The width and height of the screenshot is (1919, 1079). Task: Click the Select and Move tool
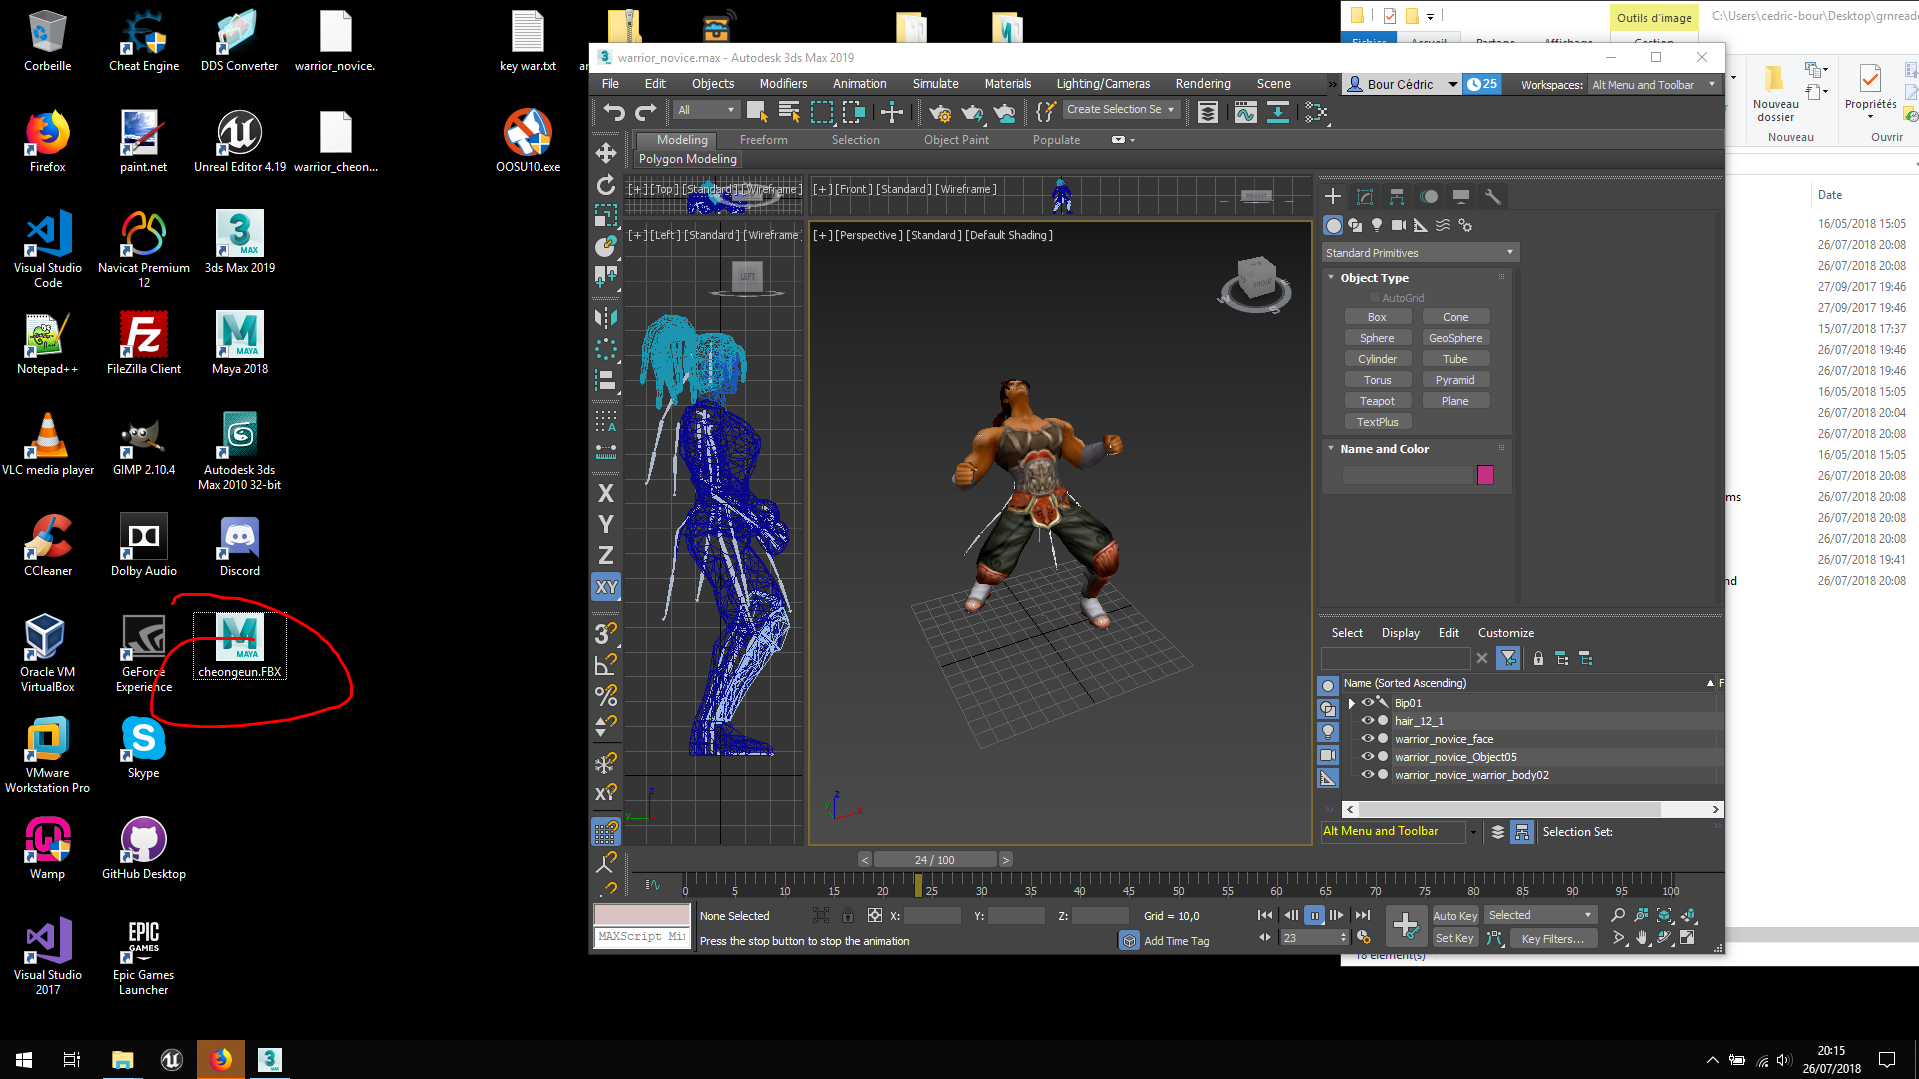click(606, 153)
